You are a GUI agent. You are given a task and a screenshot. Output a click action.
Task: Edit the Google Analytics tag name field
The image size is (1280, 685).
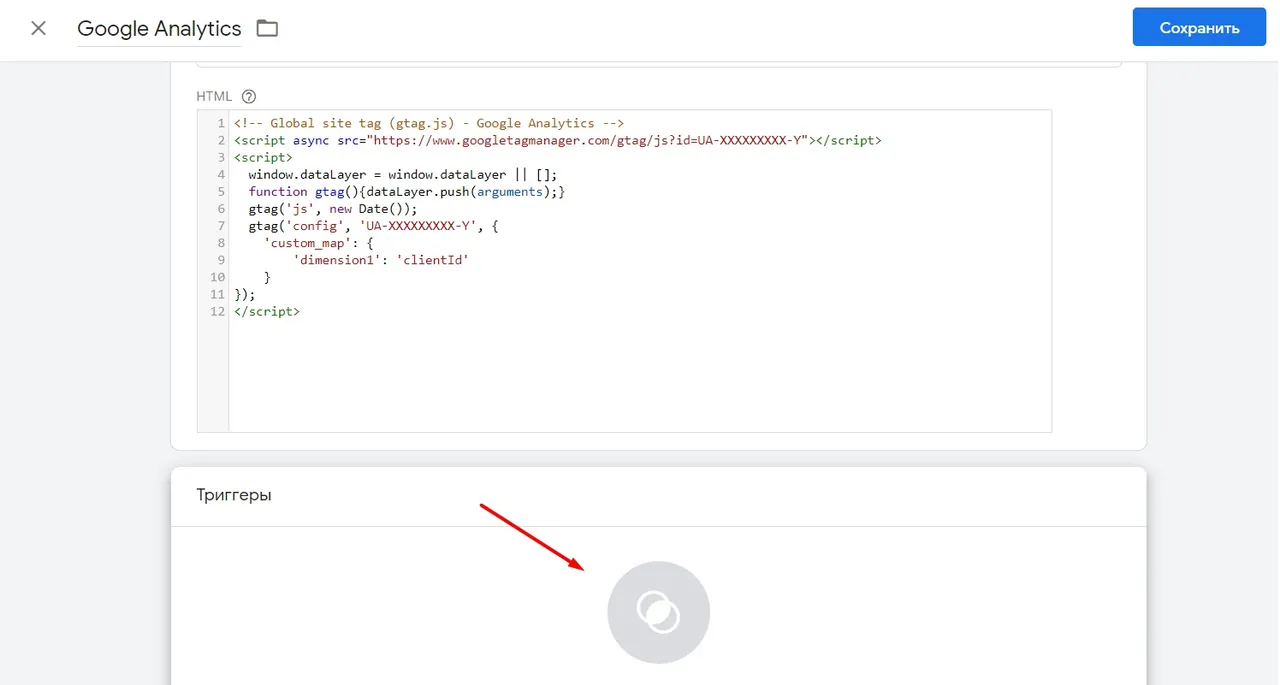tap(159, 29)
